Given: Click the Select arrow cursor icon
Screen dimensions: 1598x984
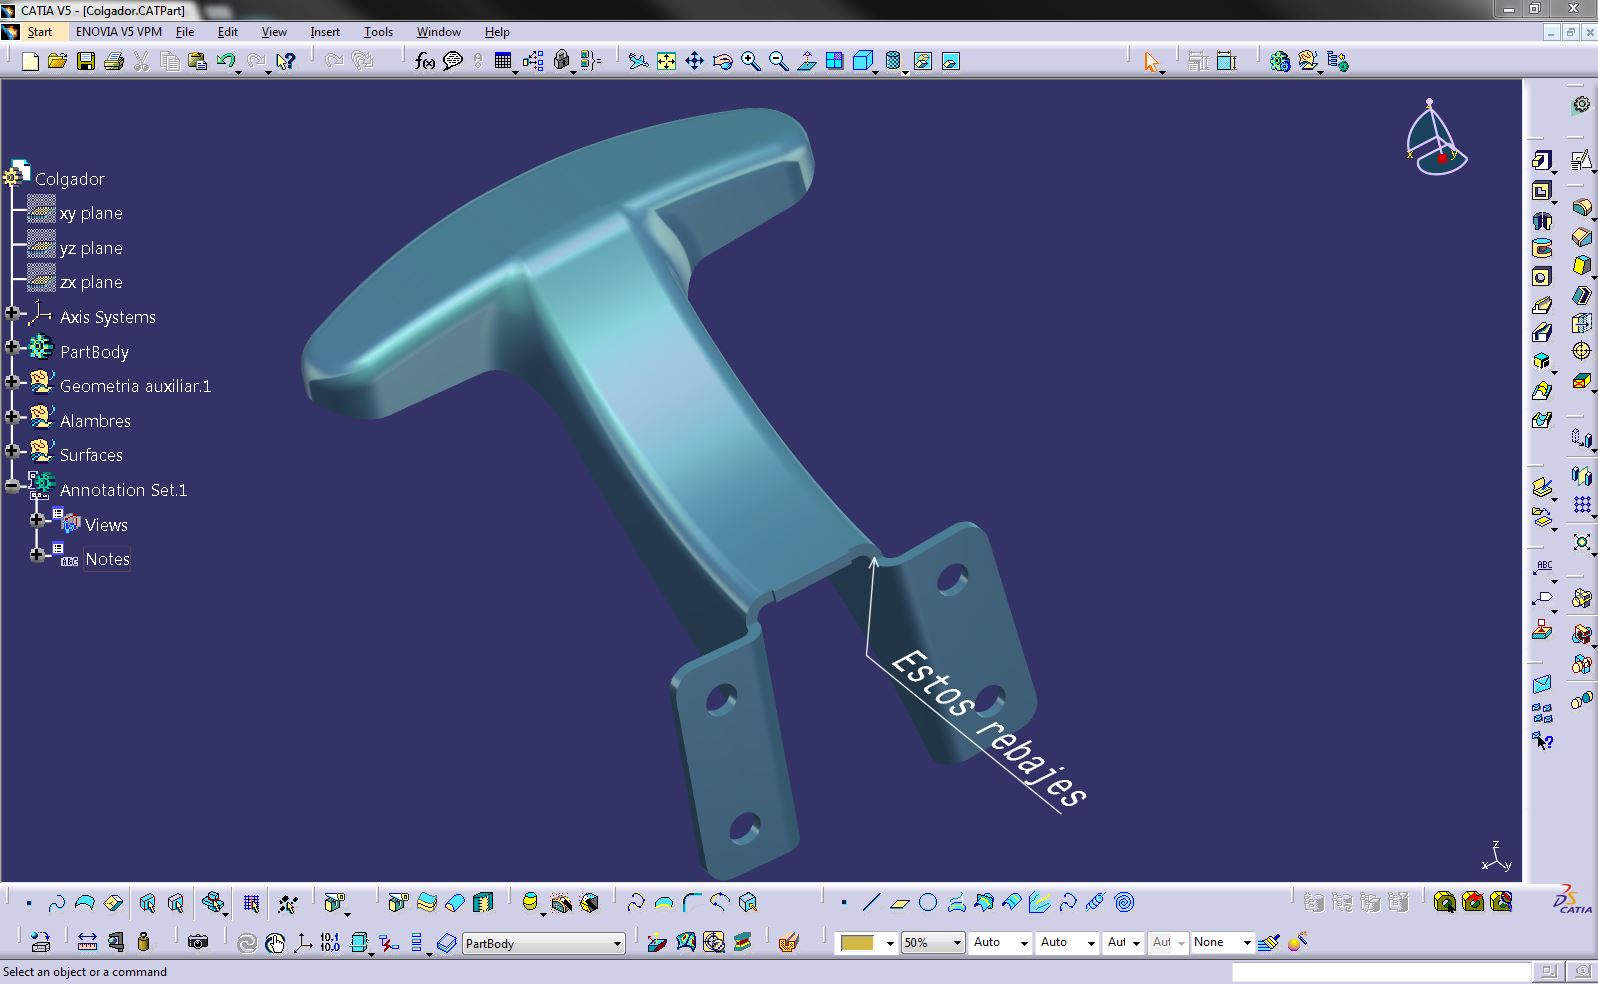Looking at the screenshot, I should pos(1152,62).
